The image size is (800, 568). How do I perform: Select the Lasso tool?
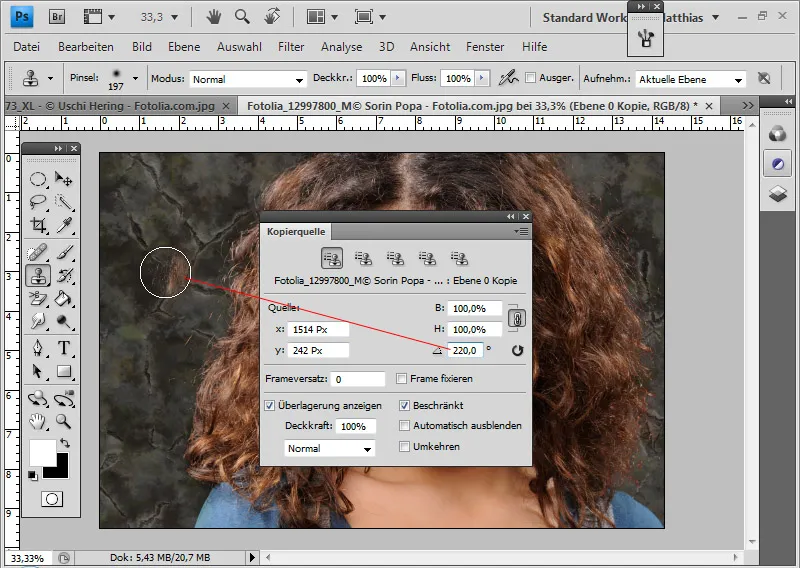click(38, 202)
